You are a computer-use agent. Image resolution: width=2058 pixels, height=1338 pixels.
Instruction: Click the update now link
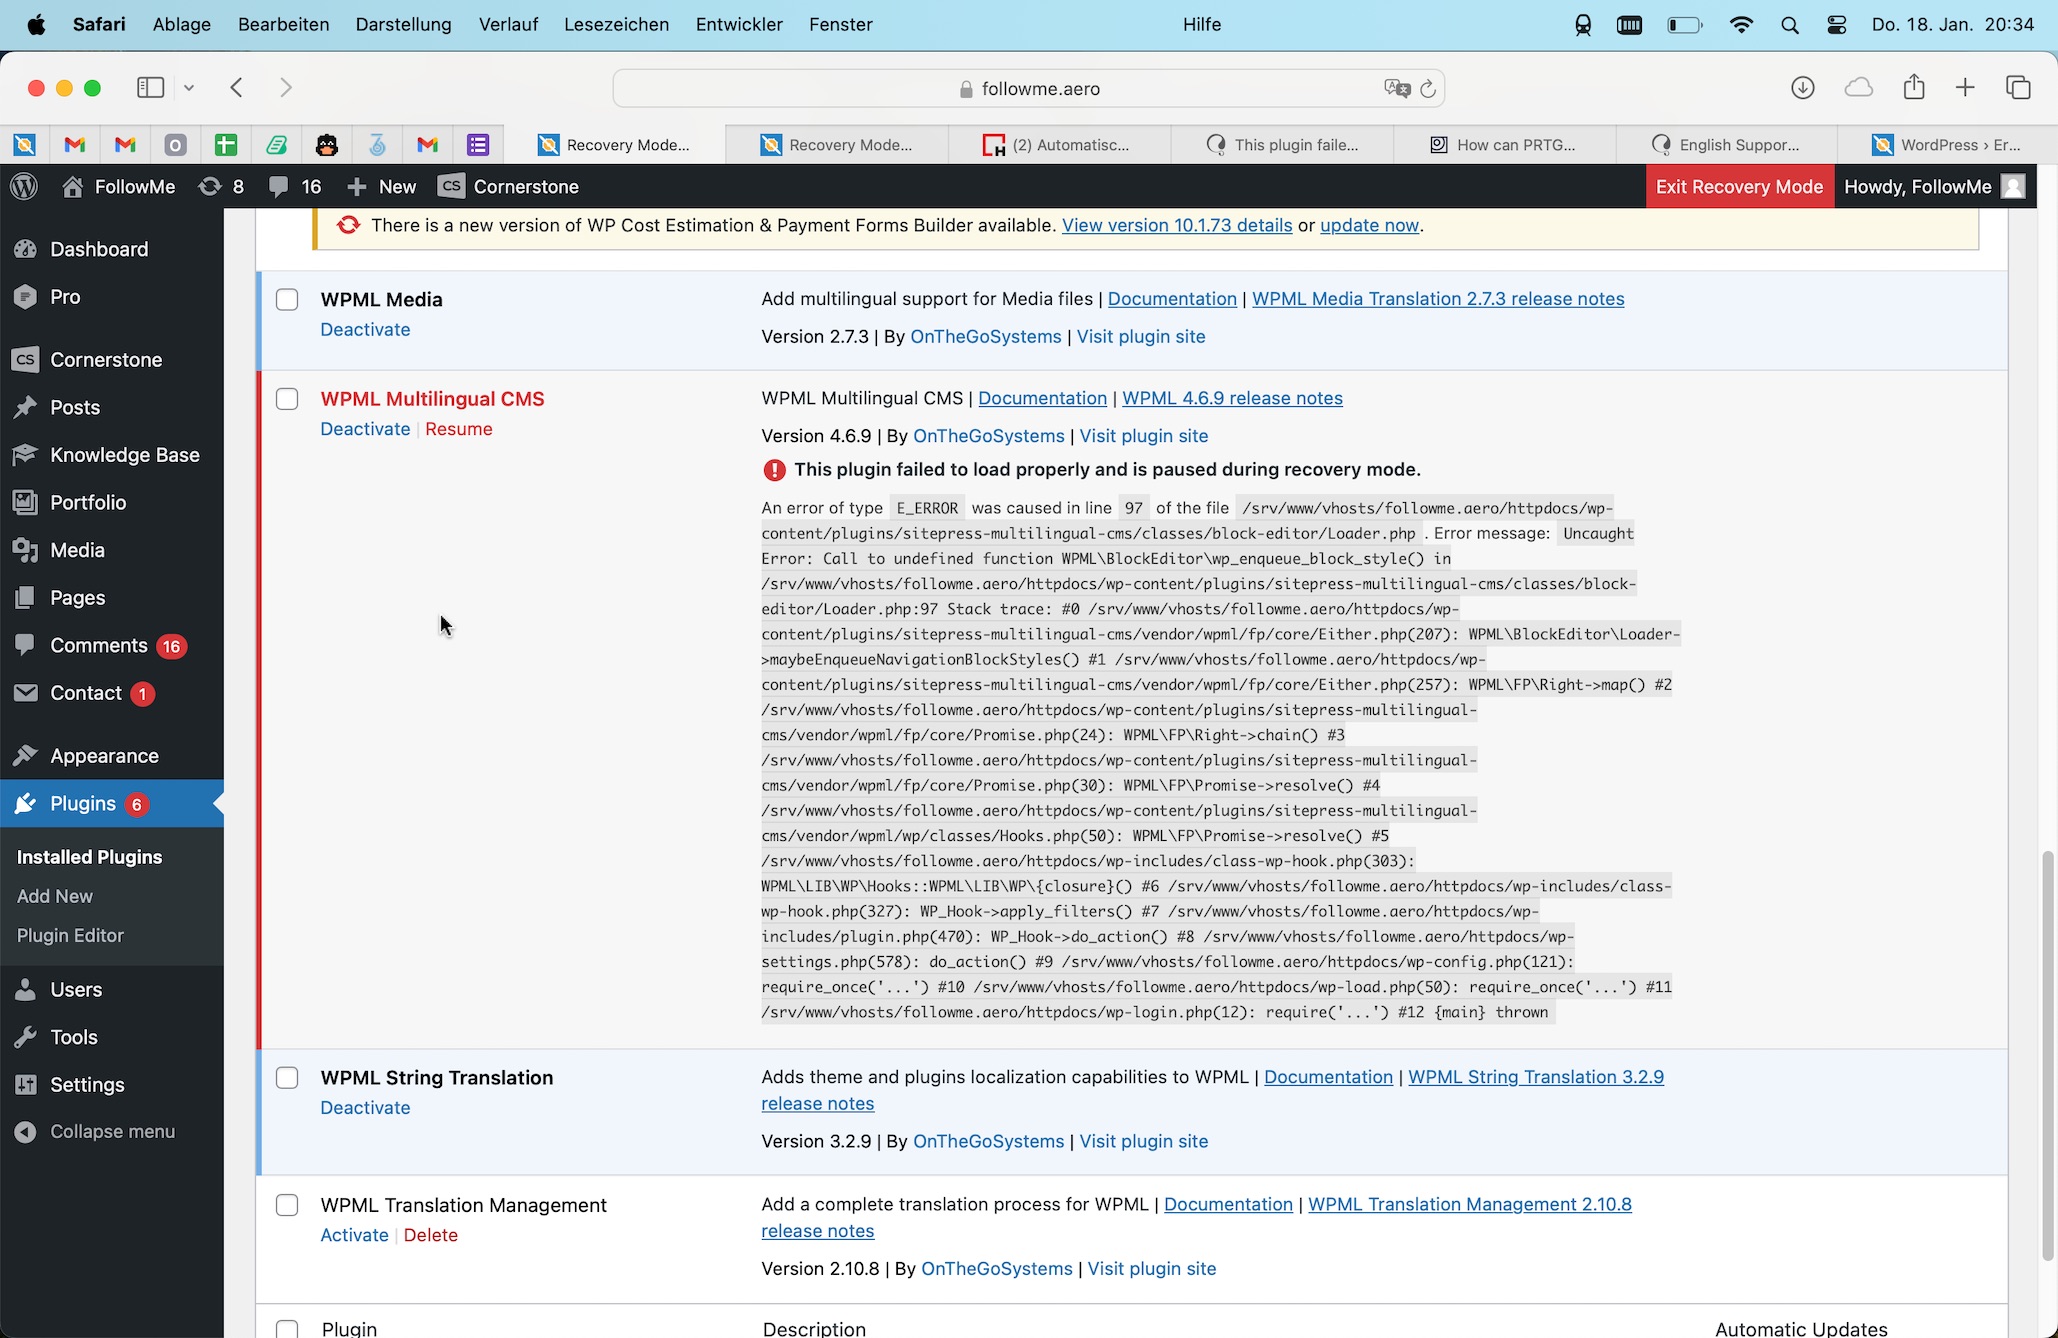coord(1369,225)
